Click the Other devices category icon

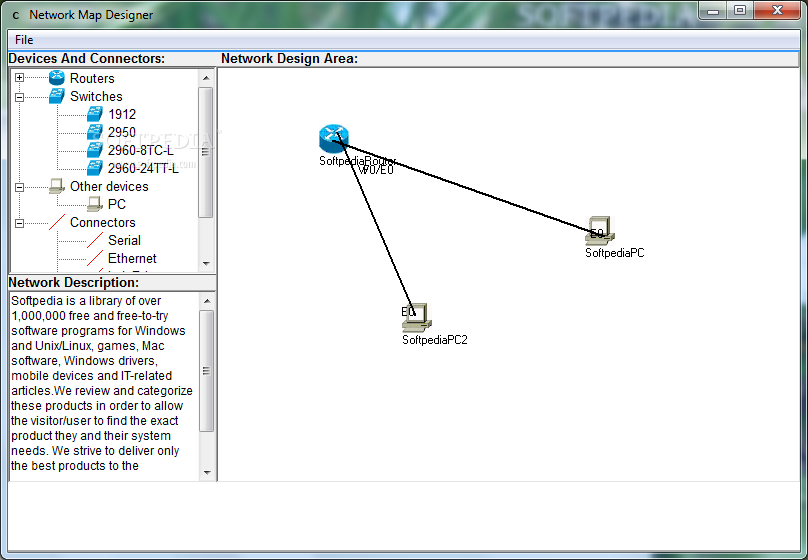click(57, 186)
